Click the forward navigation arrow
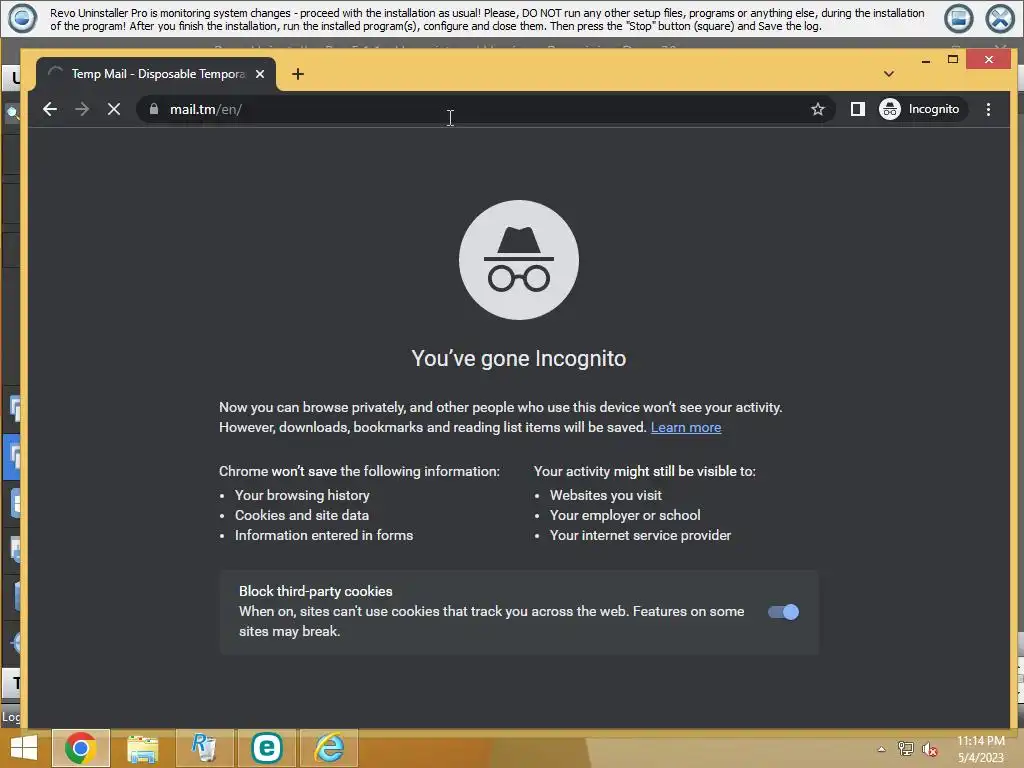Viewport: 1024px width, 768px height. 82,109
